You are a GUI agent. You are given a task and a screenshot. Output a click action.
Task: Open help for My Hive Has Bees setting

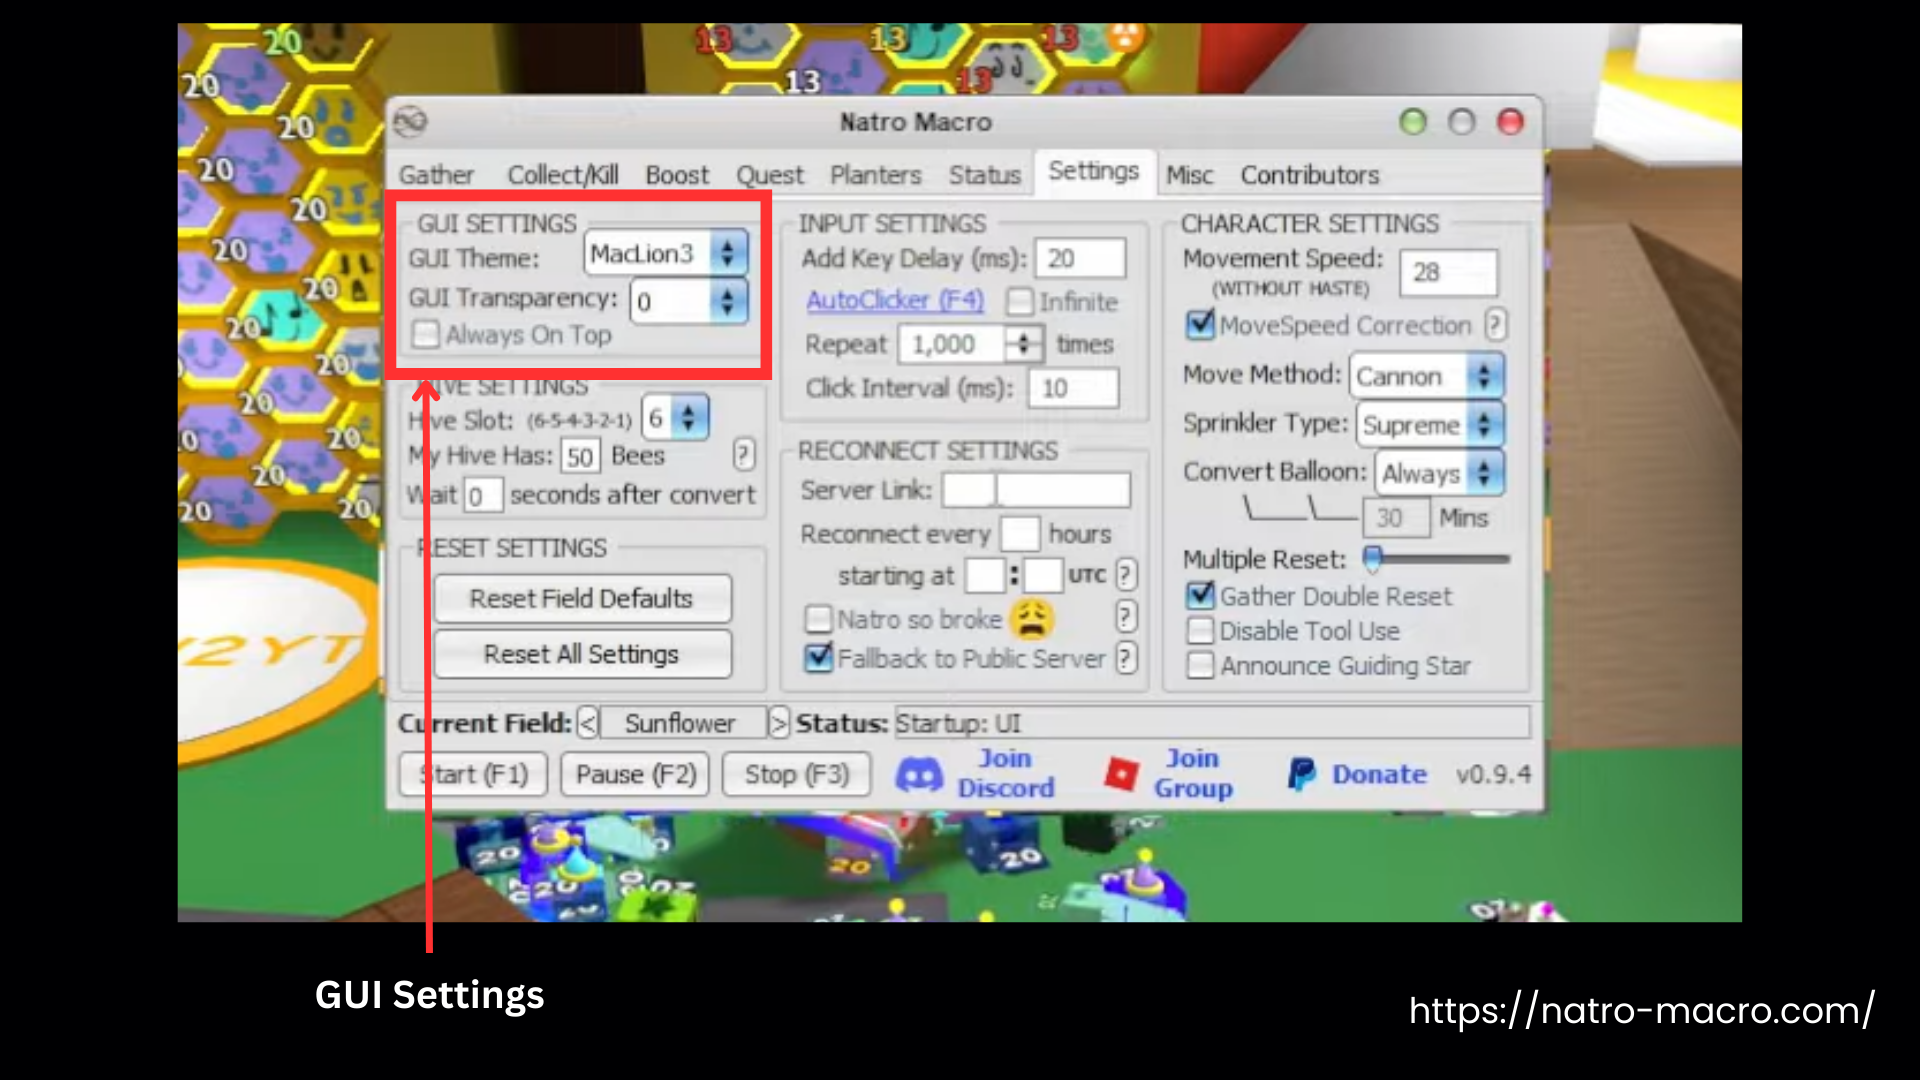tap(742, 455)
